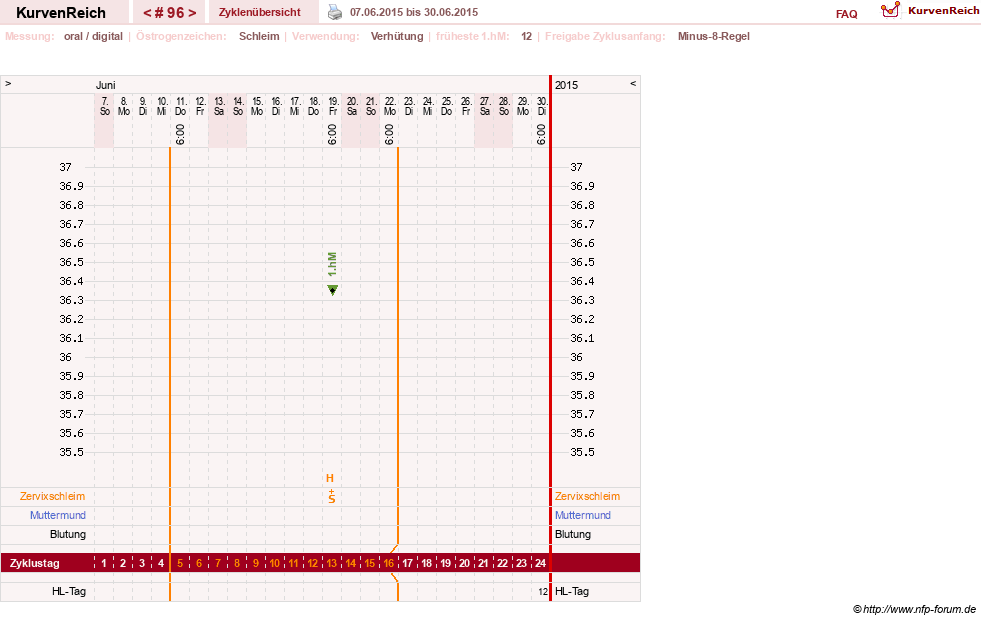This screenshot has height=621, width=981.
Task: Select cycle day 17 cell
Action: (x=407, y=563)
